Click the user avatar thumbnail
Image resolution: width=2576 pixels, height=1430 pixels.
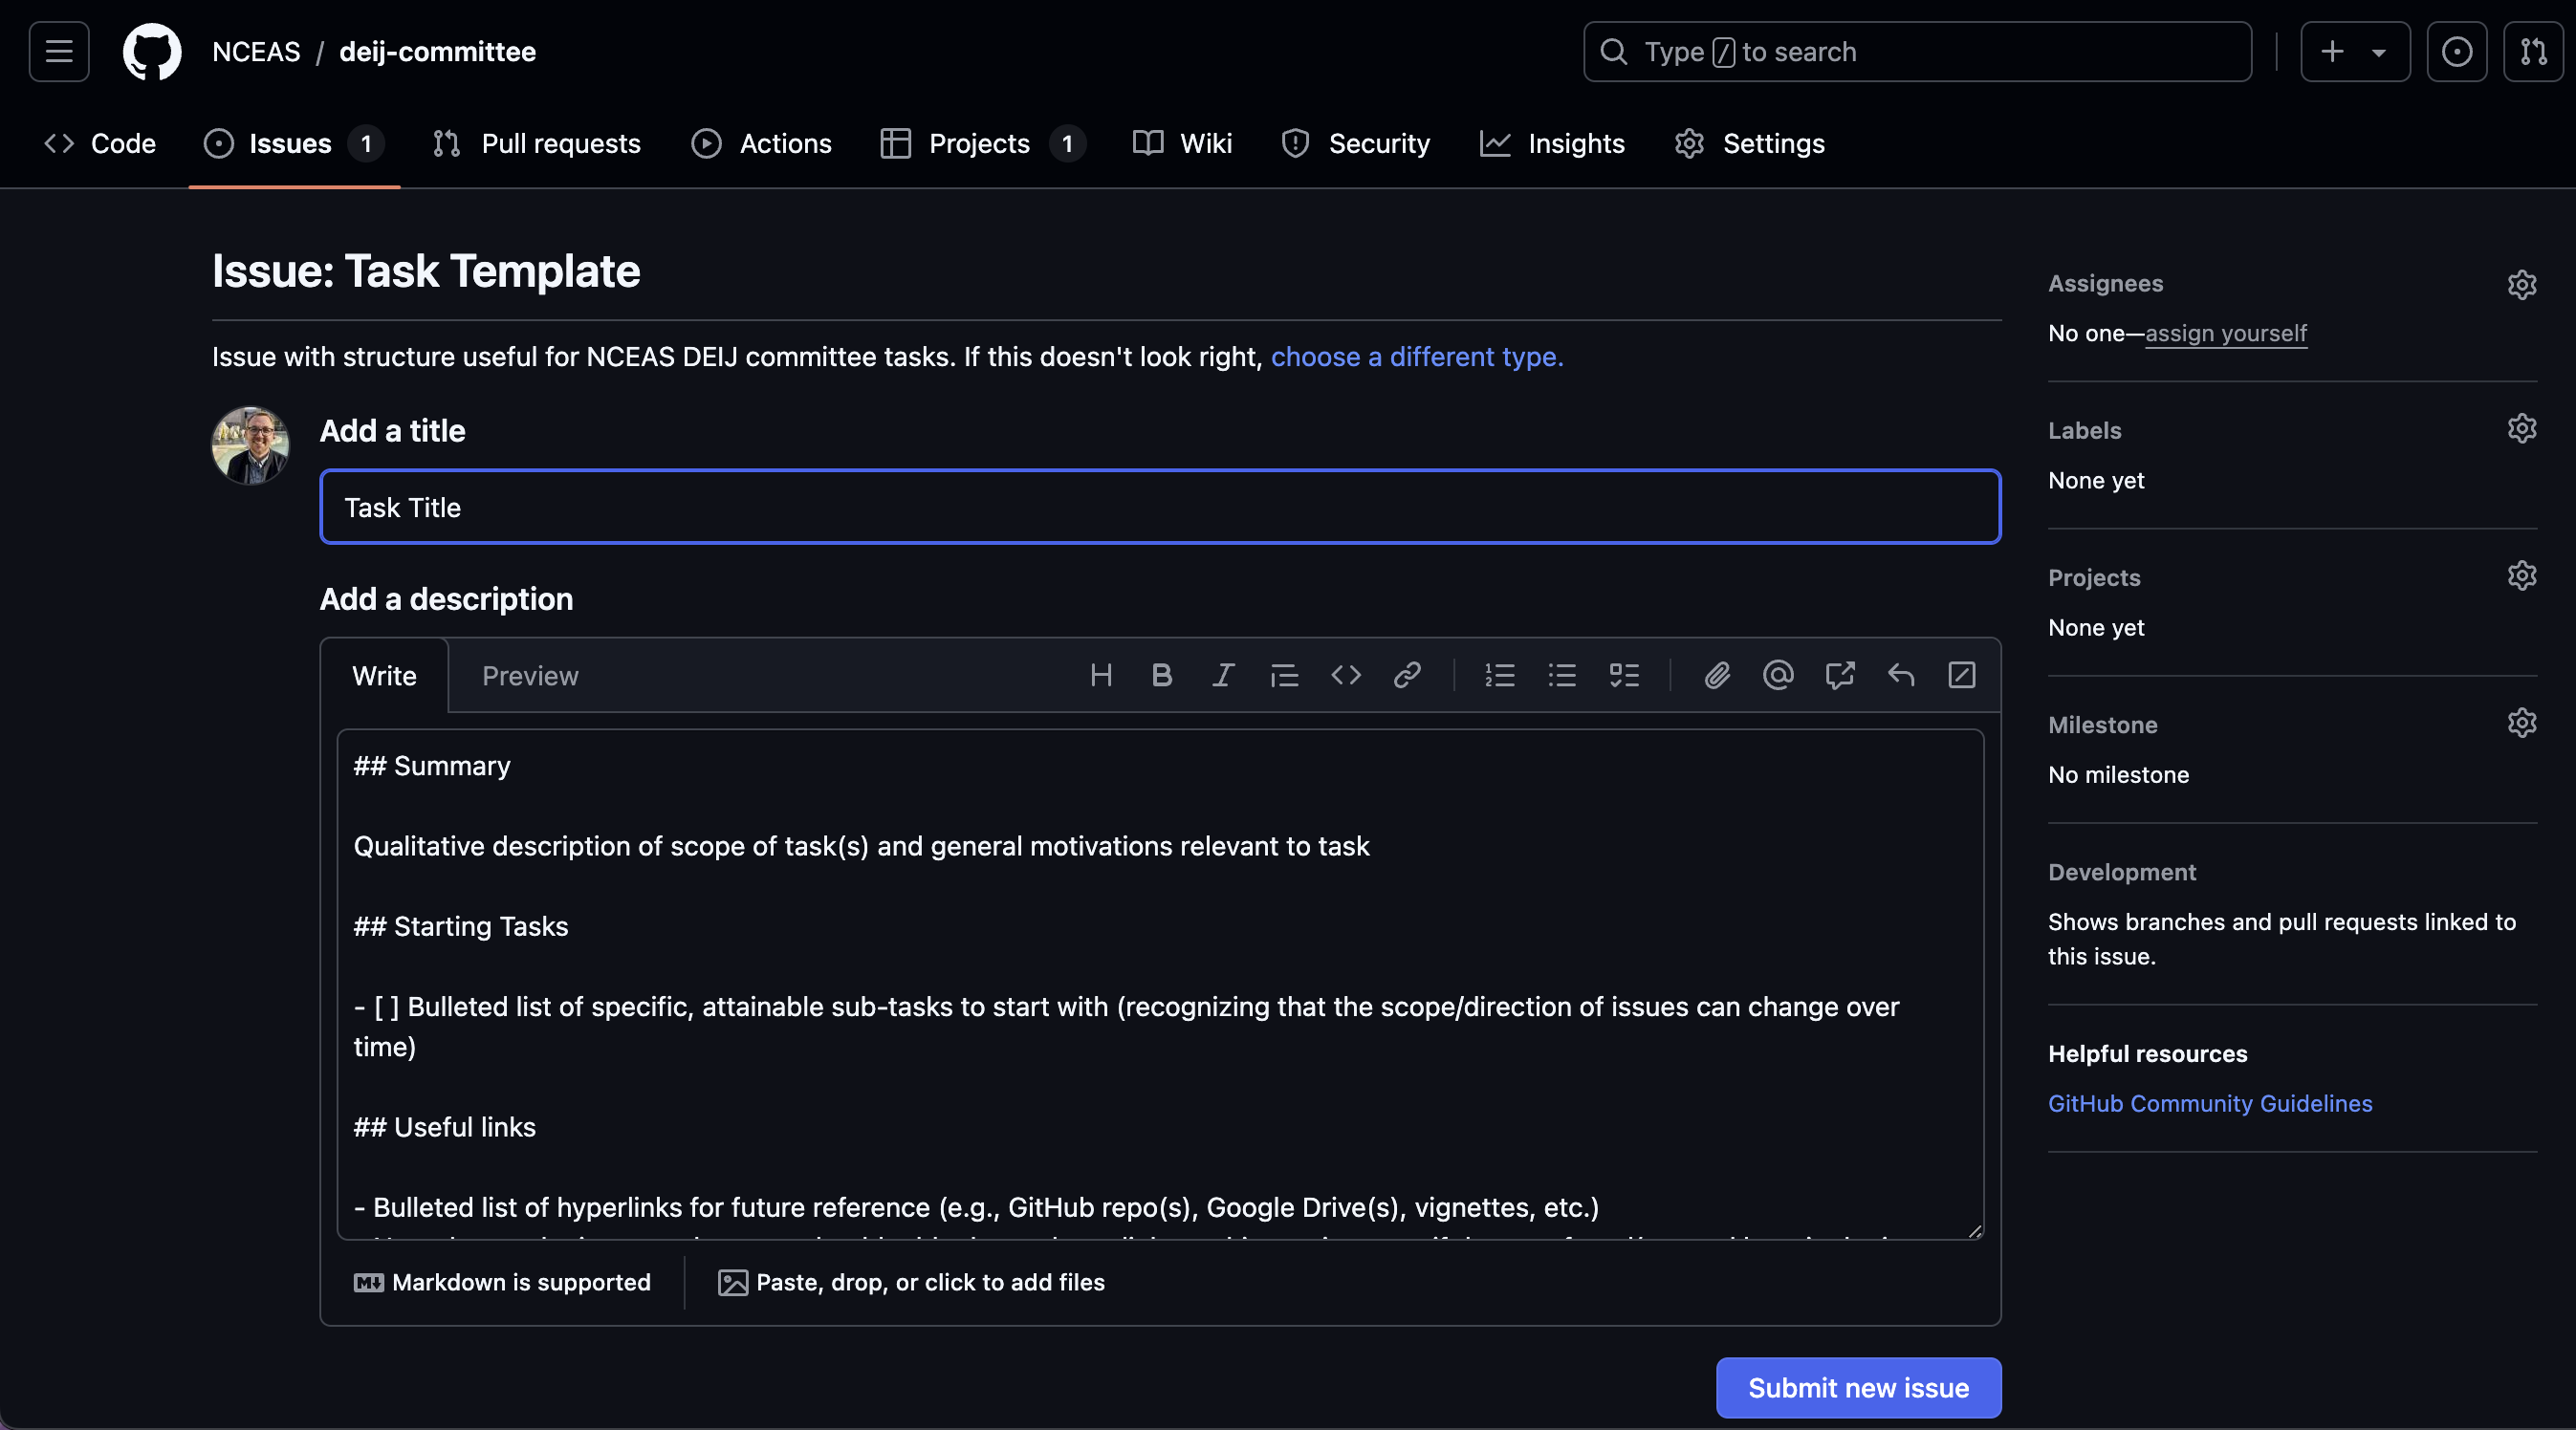pos(251,445)
